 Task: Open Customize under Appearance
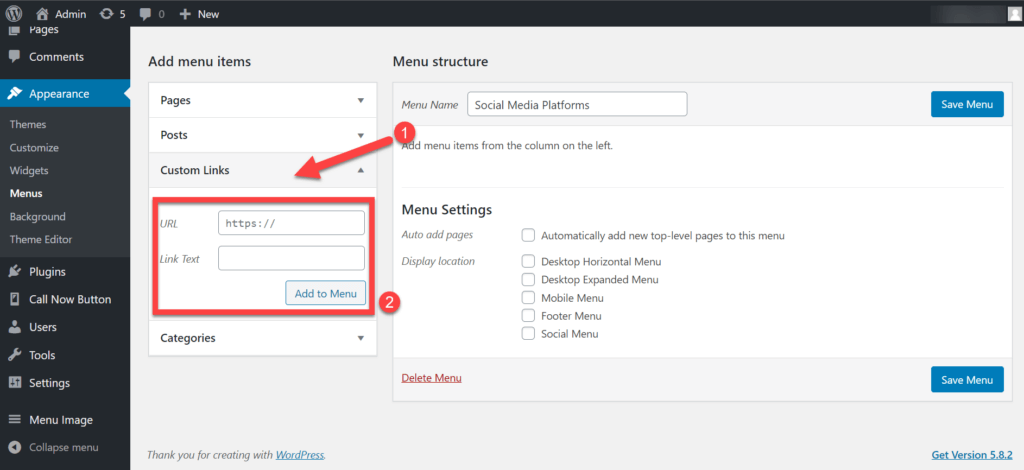click(x=34, y=148)
